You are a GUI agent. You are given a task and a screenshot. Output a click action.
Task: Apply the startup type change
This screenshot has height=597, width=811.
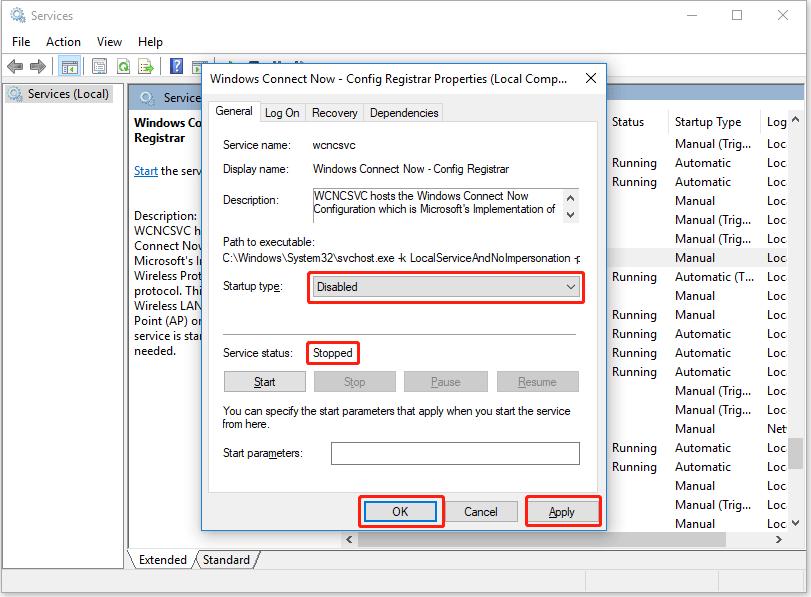(x=562, y=512)
